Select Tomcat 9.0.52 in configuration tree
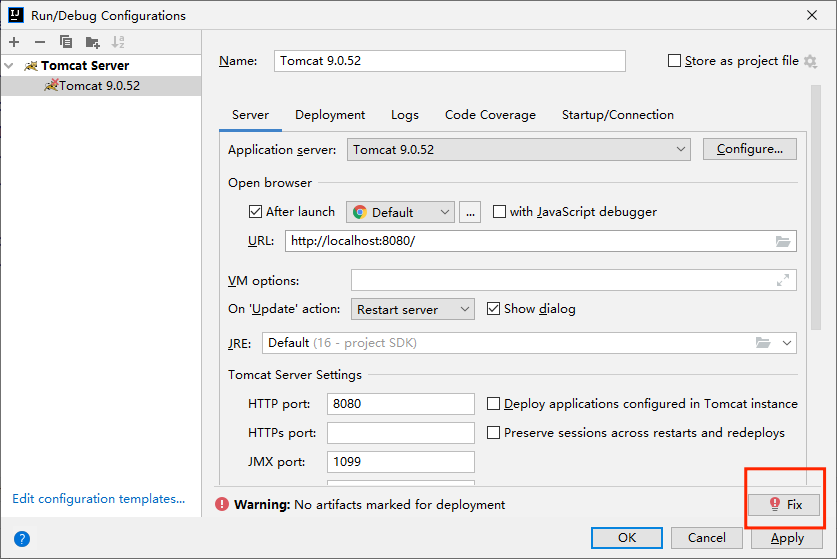Viewport: 837px width, 559px height. pos(101,86)
